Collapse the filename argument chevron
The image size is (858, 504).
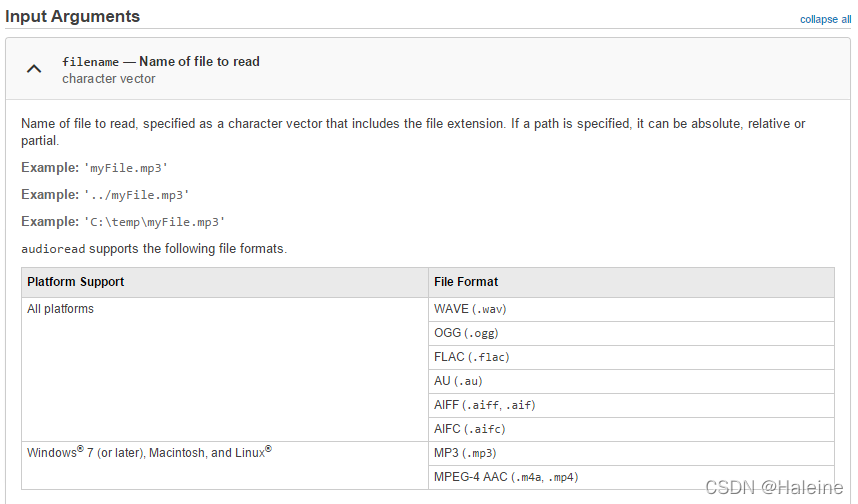tap(34, 69)
